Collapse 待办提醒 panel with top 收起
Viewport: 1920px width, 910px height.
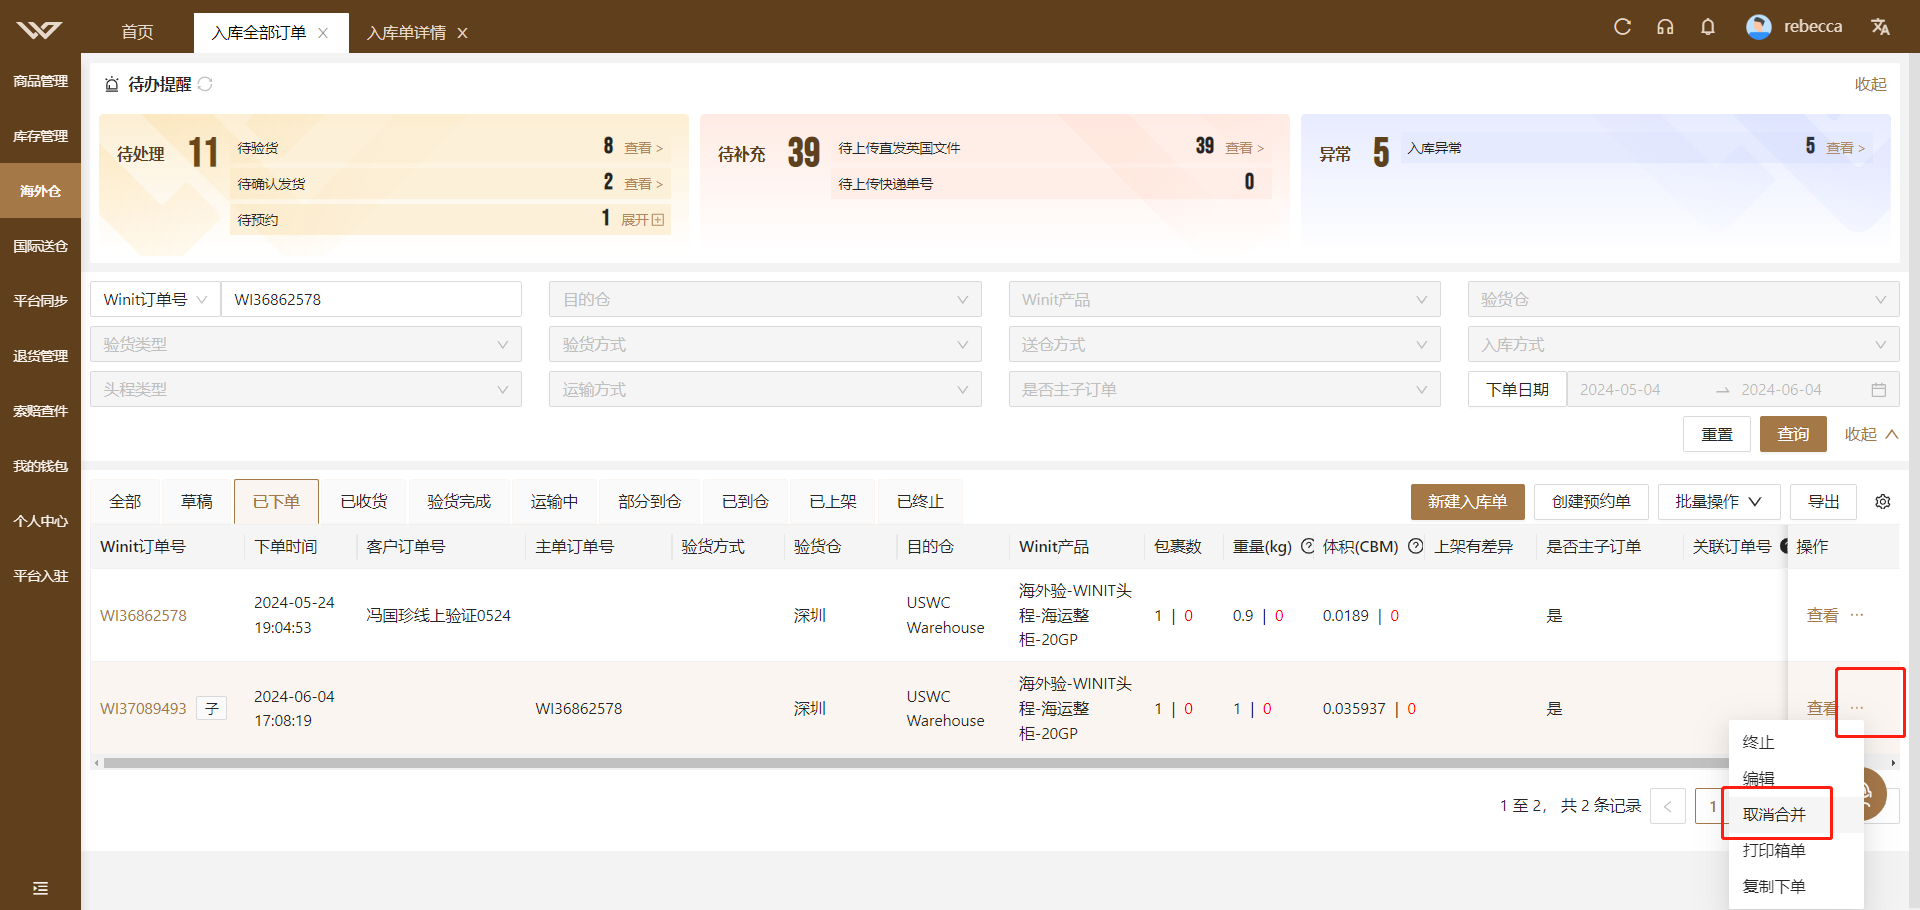1870,84
